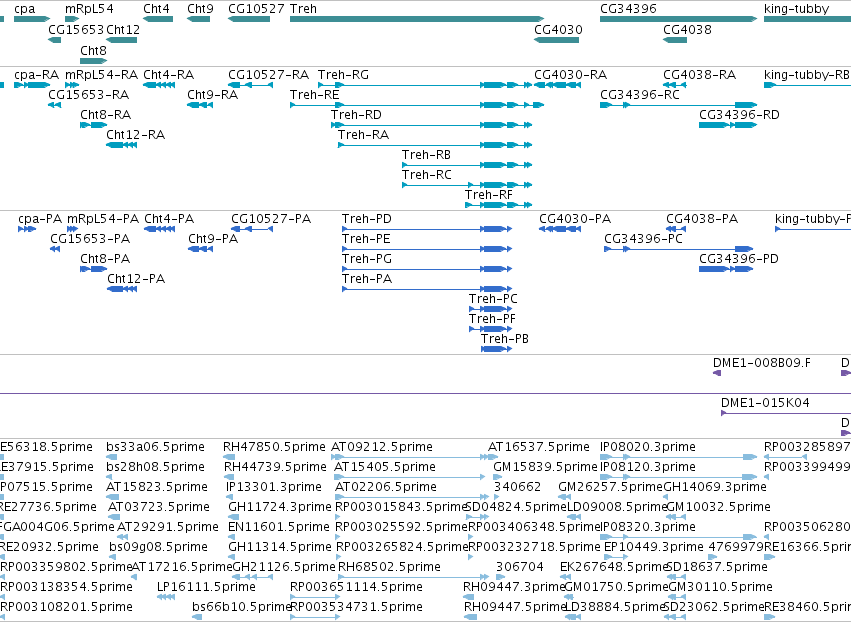Select the Treh-RC transcript label
This screenshot has width=851, height=622.
(x=427, y=175)
